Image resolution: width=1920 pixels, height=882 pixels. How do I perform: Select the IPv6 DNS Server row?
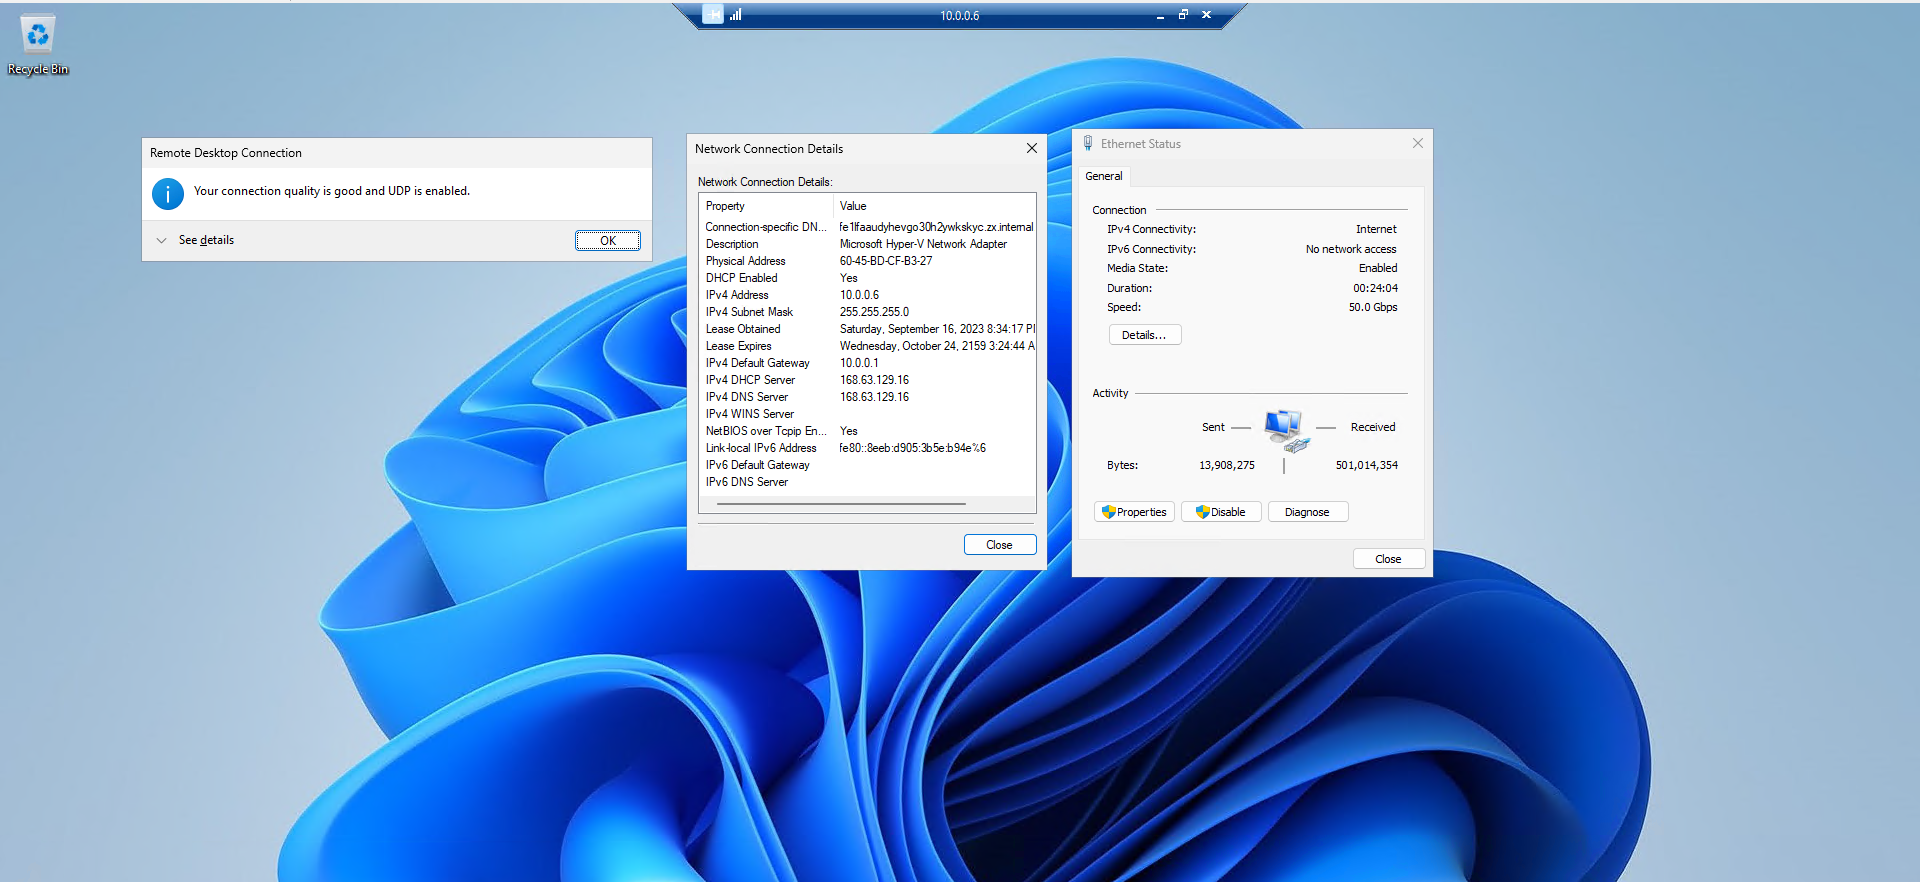pos(867,482)
